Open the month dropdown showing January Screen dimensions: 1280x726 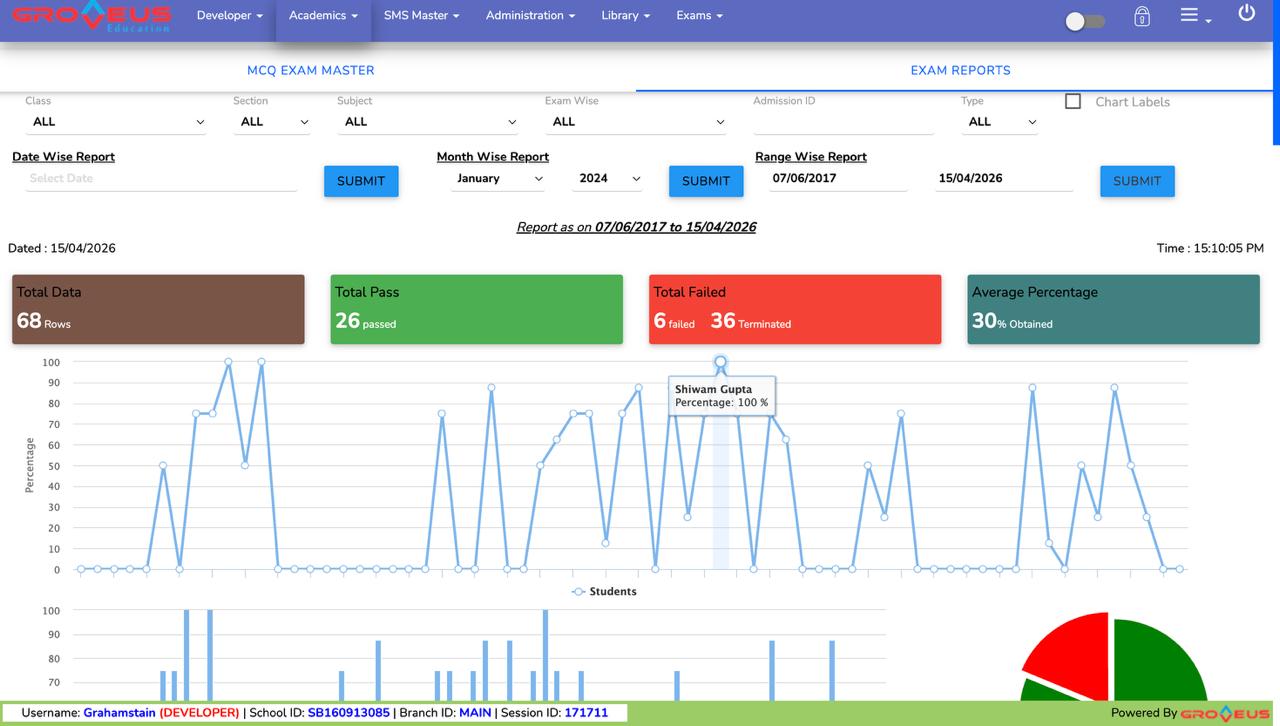coord(498,179)
